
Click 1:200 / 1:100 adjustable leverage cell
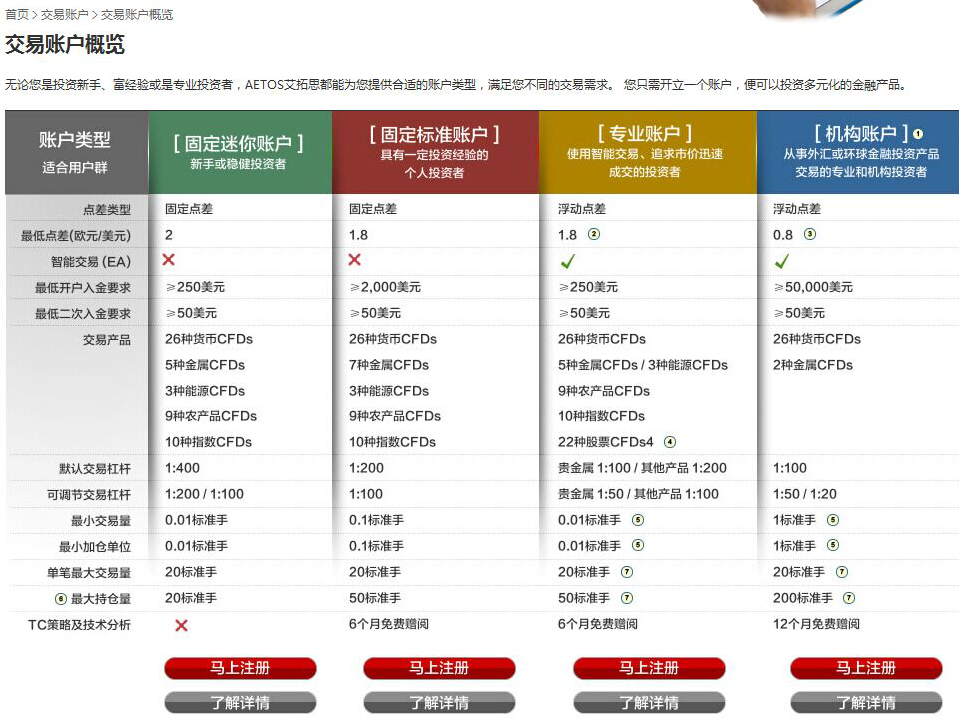204,494
